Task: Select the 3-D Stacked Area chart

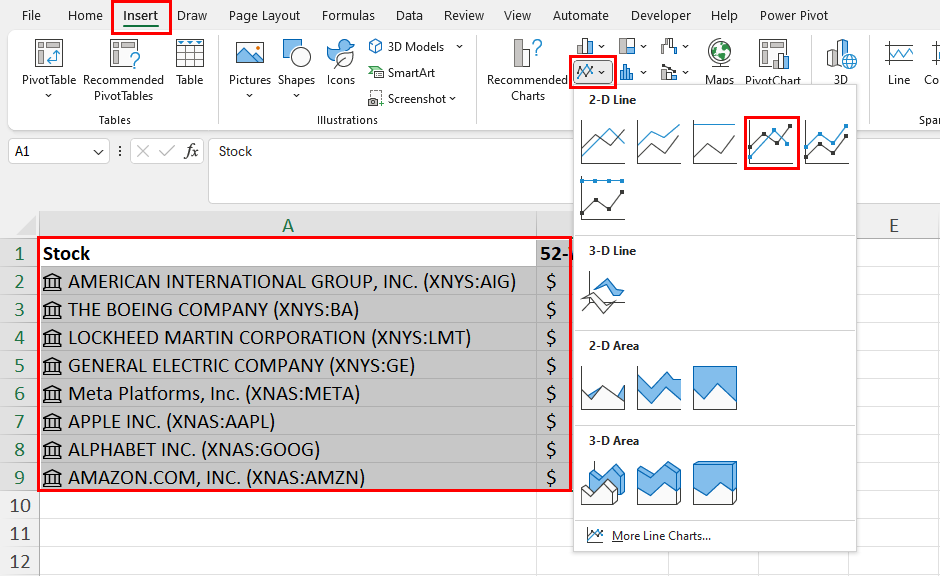Action: point(659,483)
